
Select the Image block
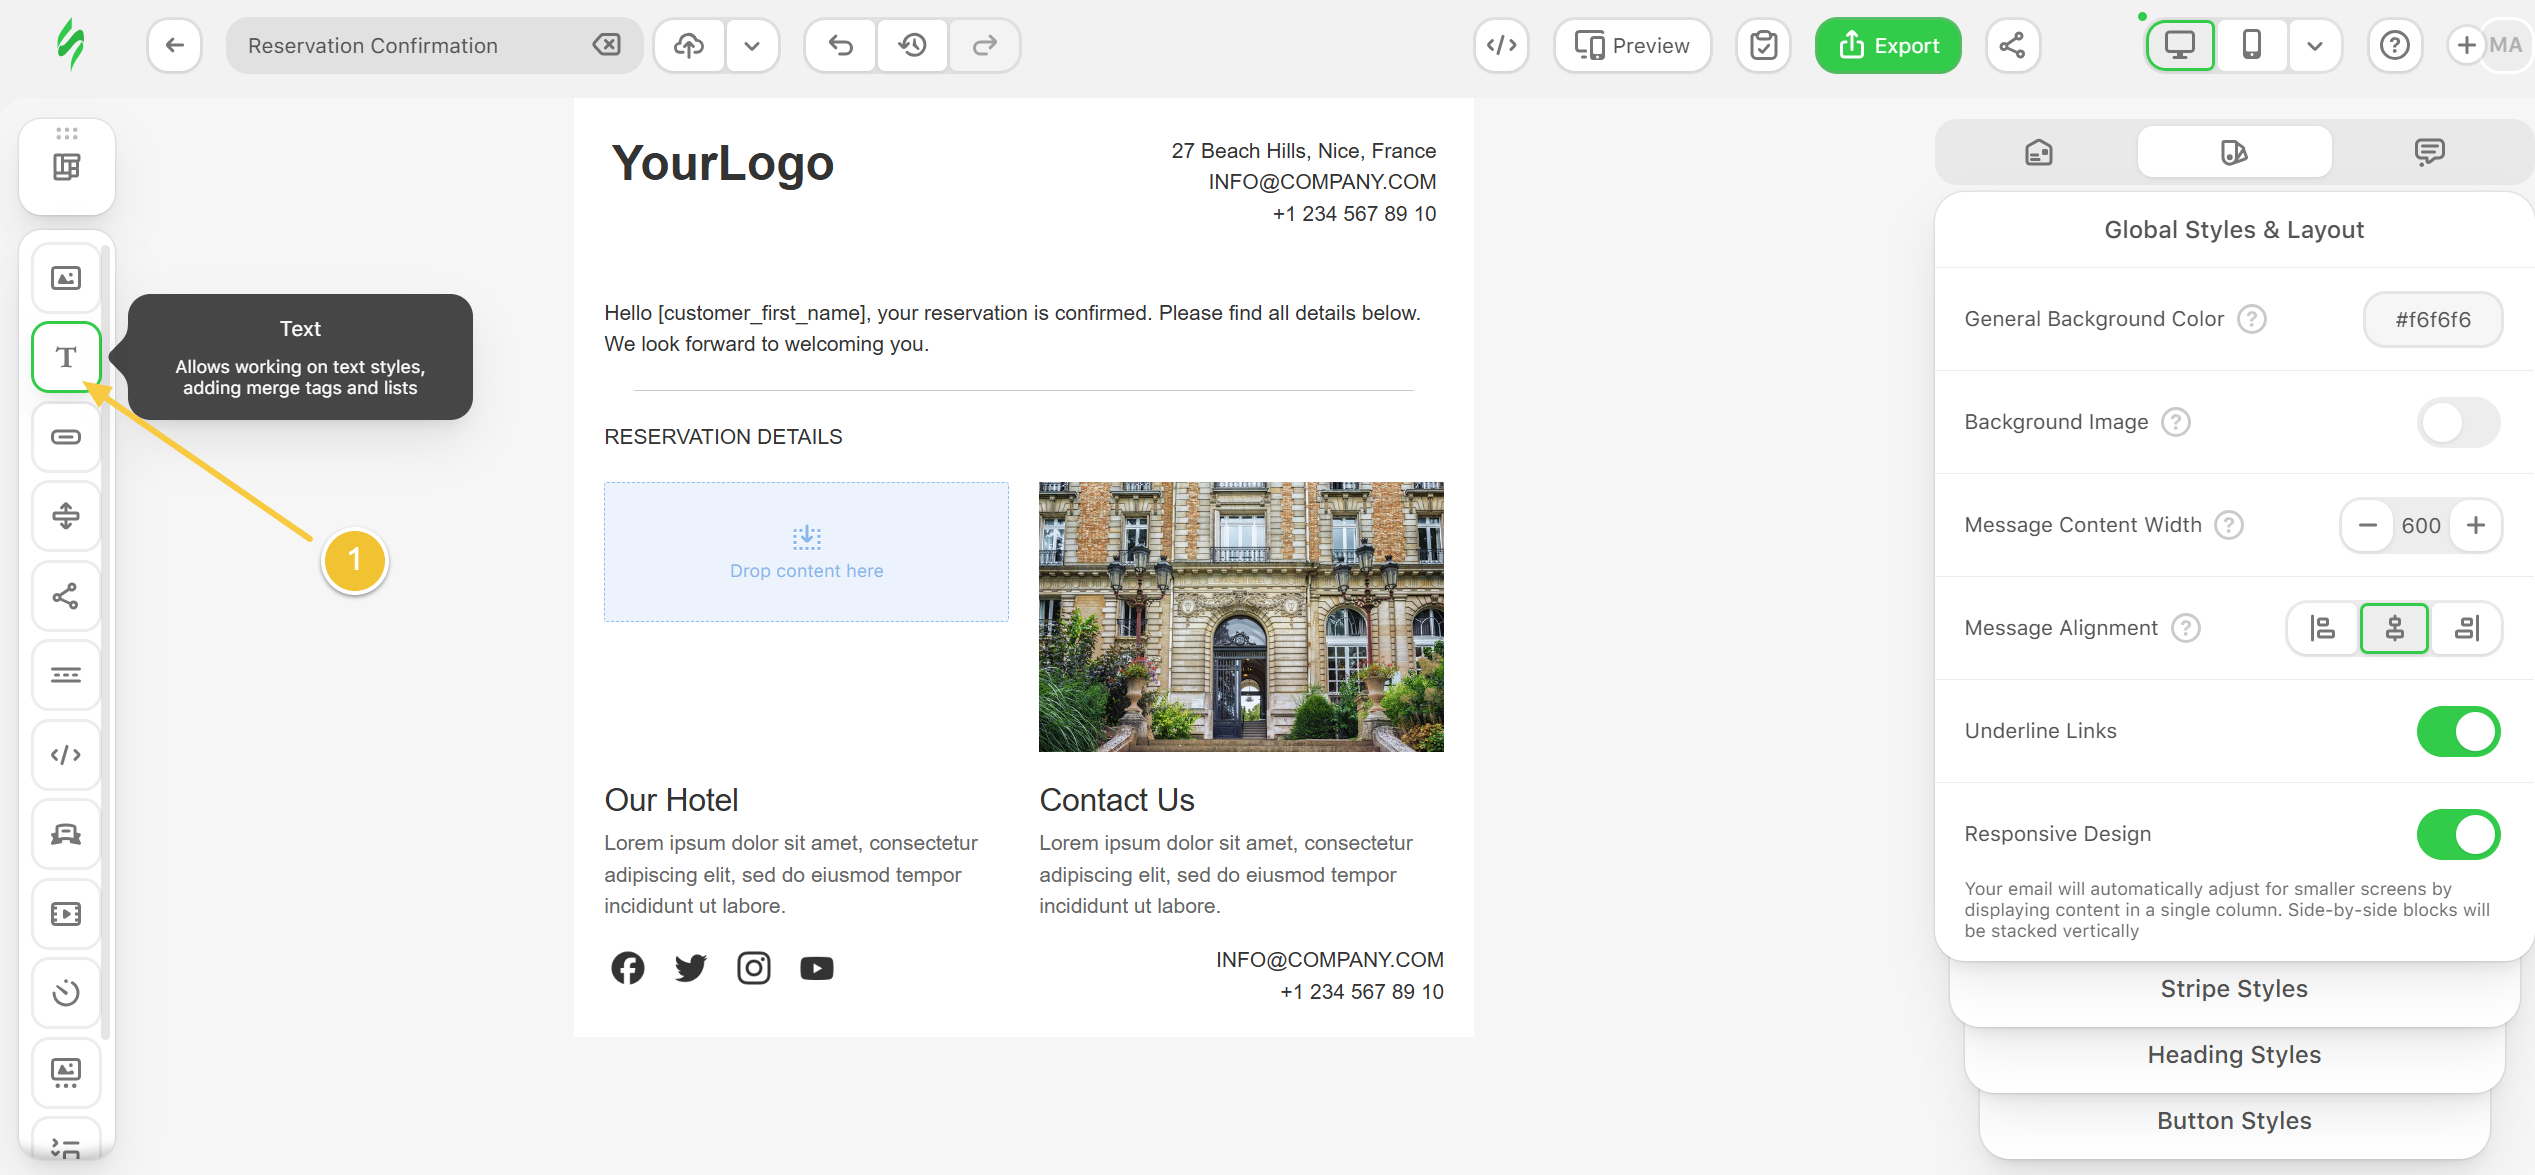click(66, 278)
